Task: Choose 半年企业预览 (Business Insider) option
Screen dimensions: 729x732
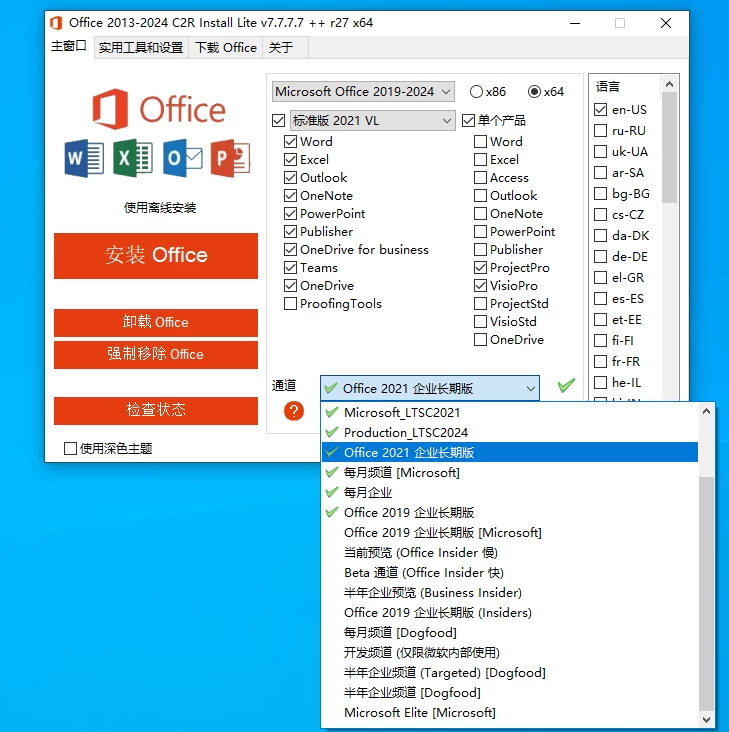Action: [510, 593]
